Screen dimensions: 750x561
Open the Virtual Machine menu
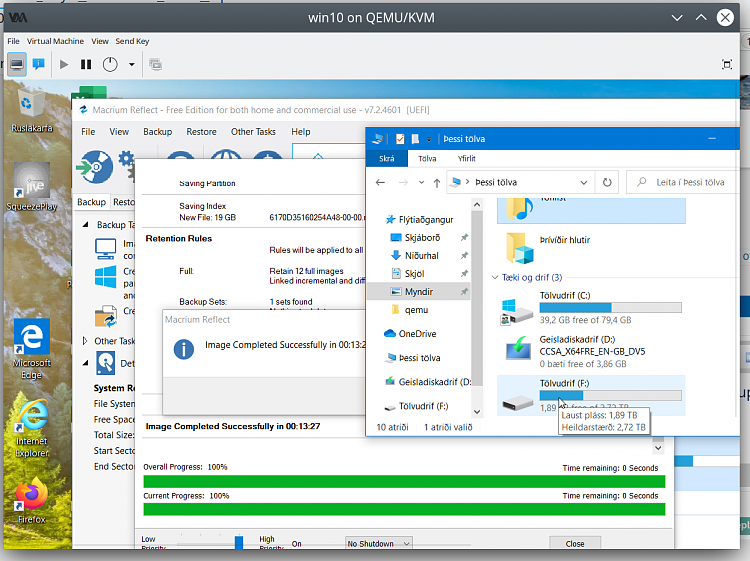pyautogui.click(x=55, y=41)
